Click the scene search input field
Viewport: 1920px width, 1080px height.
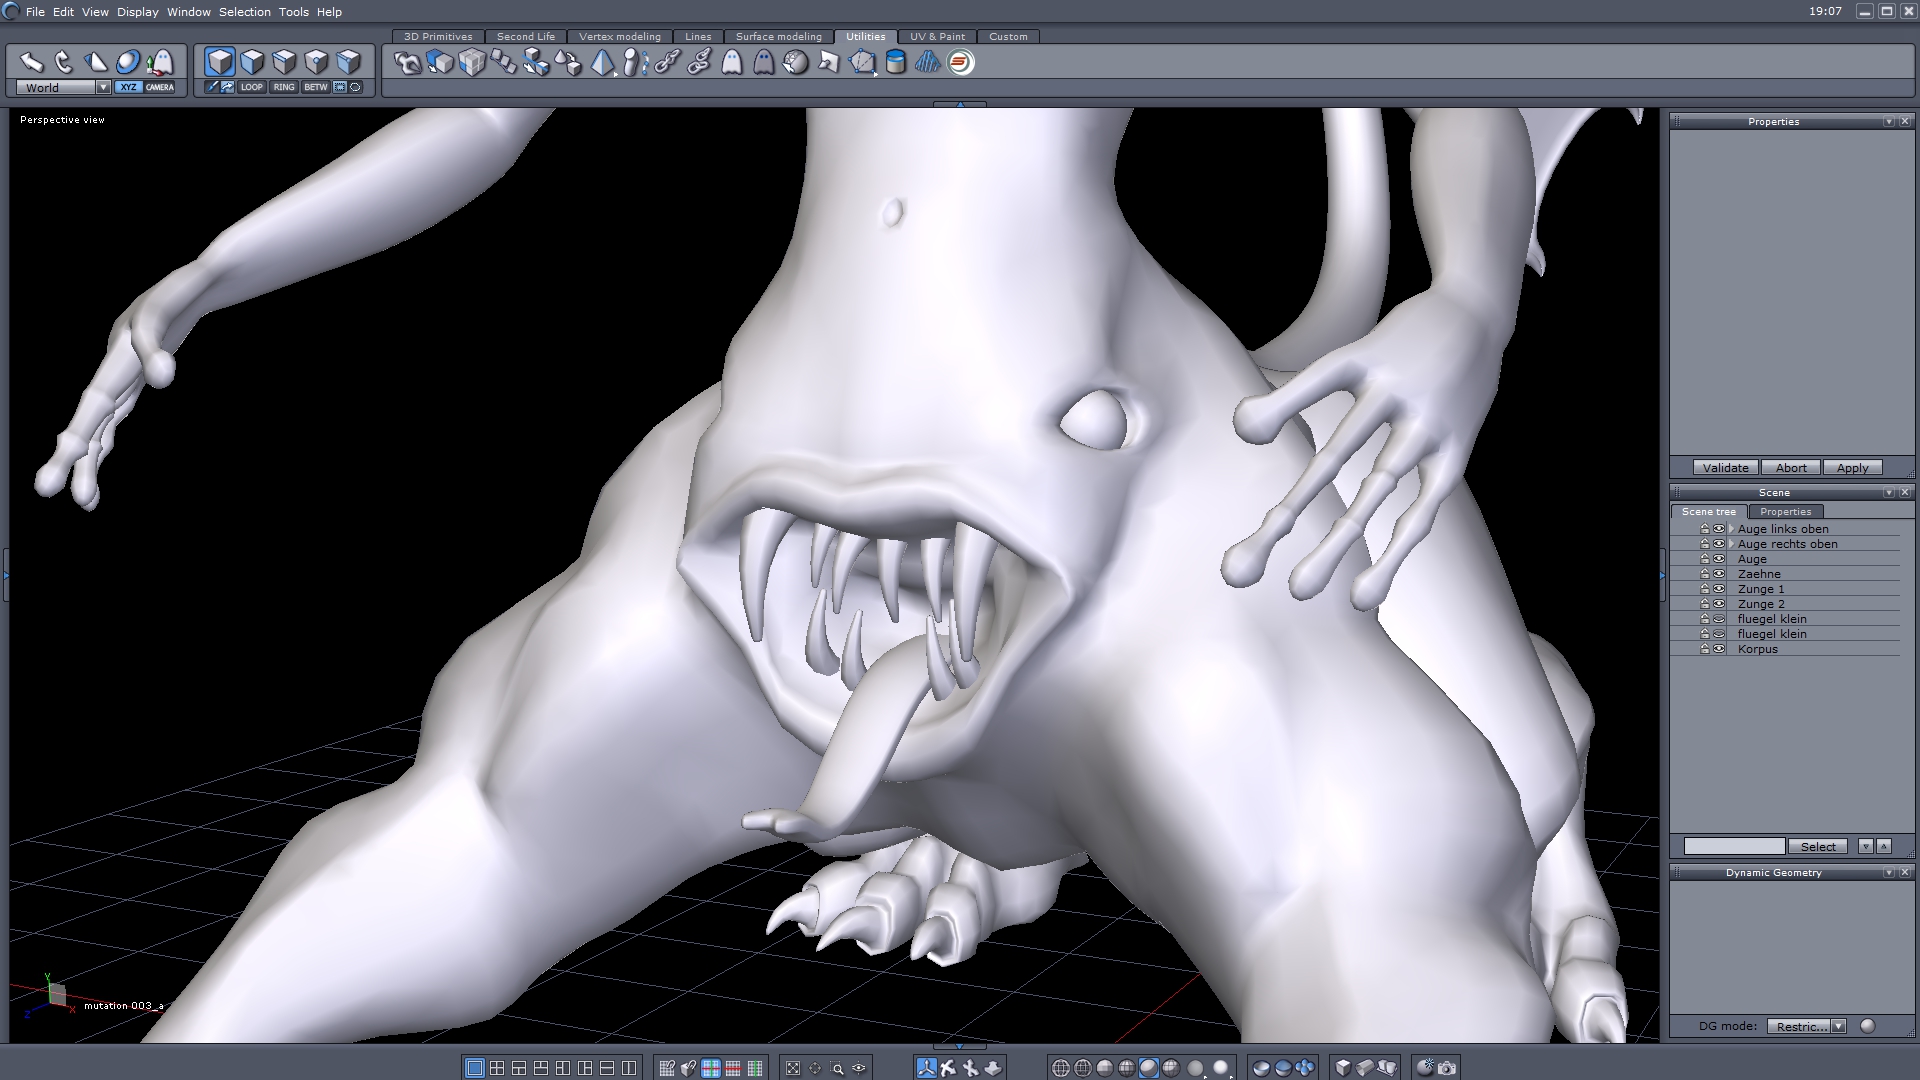(x=1734, y=846)
